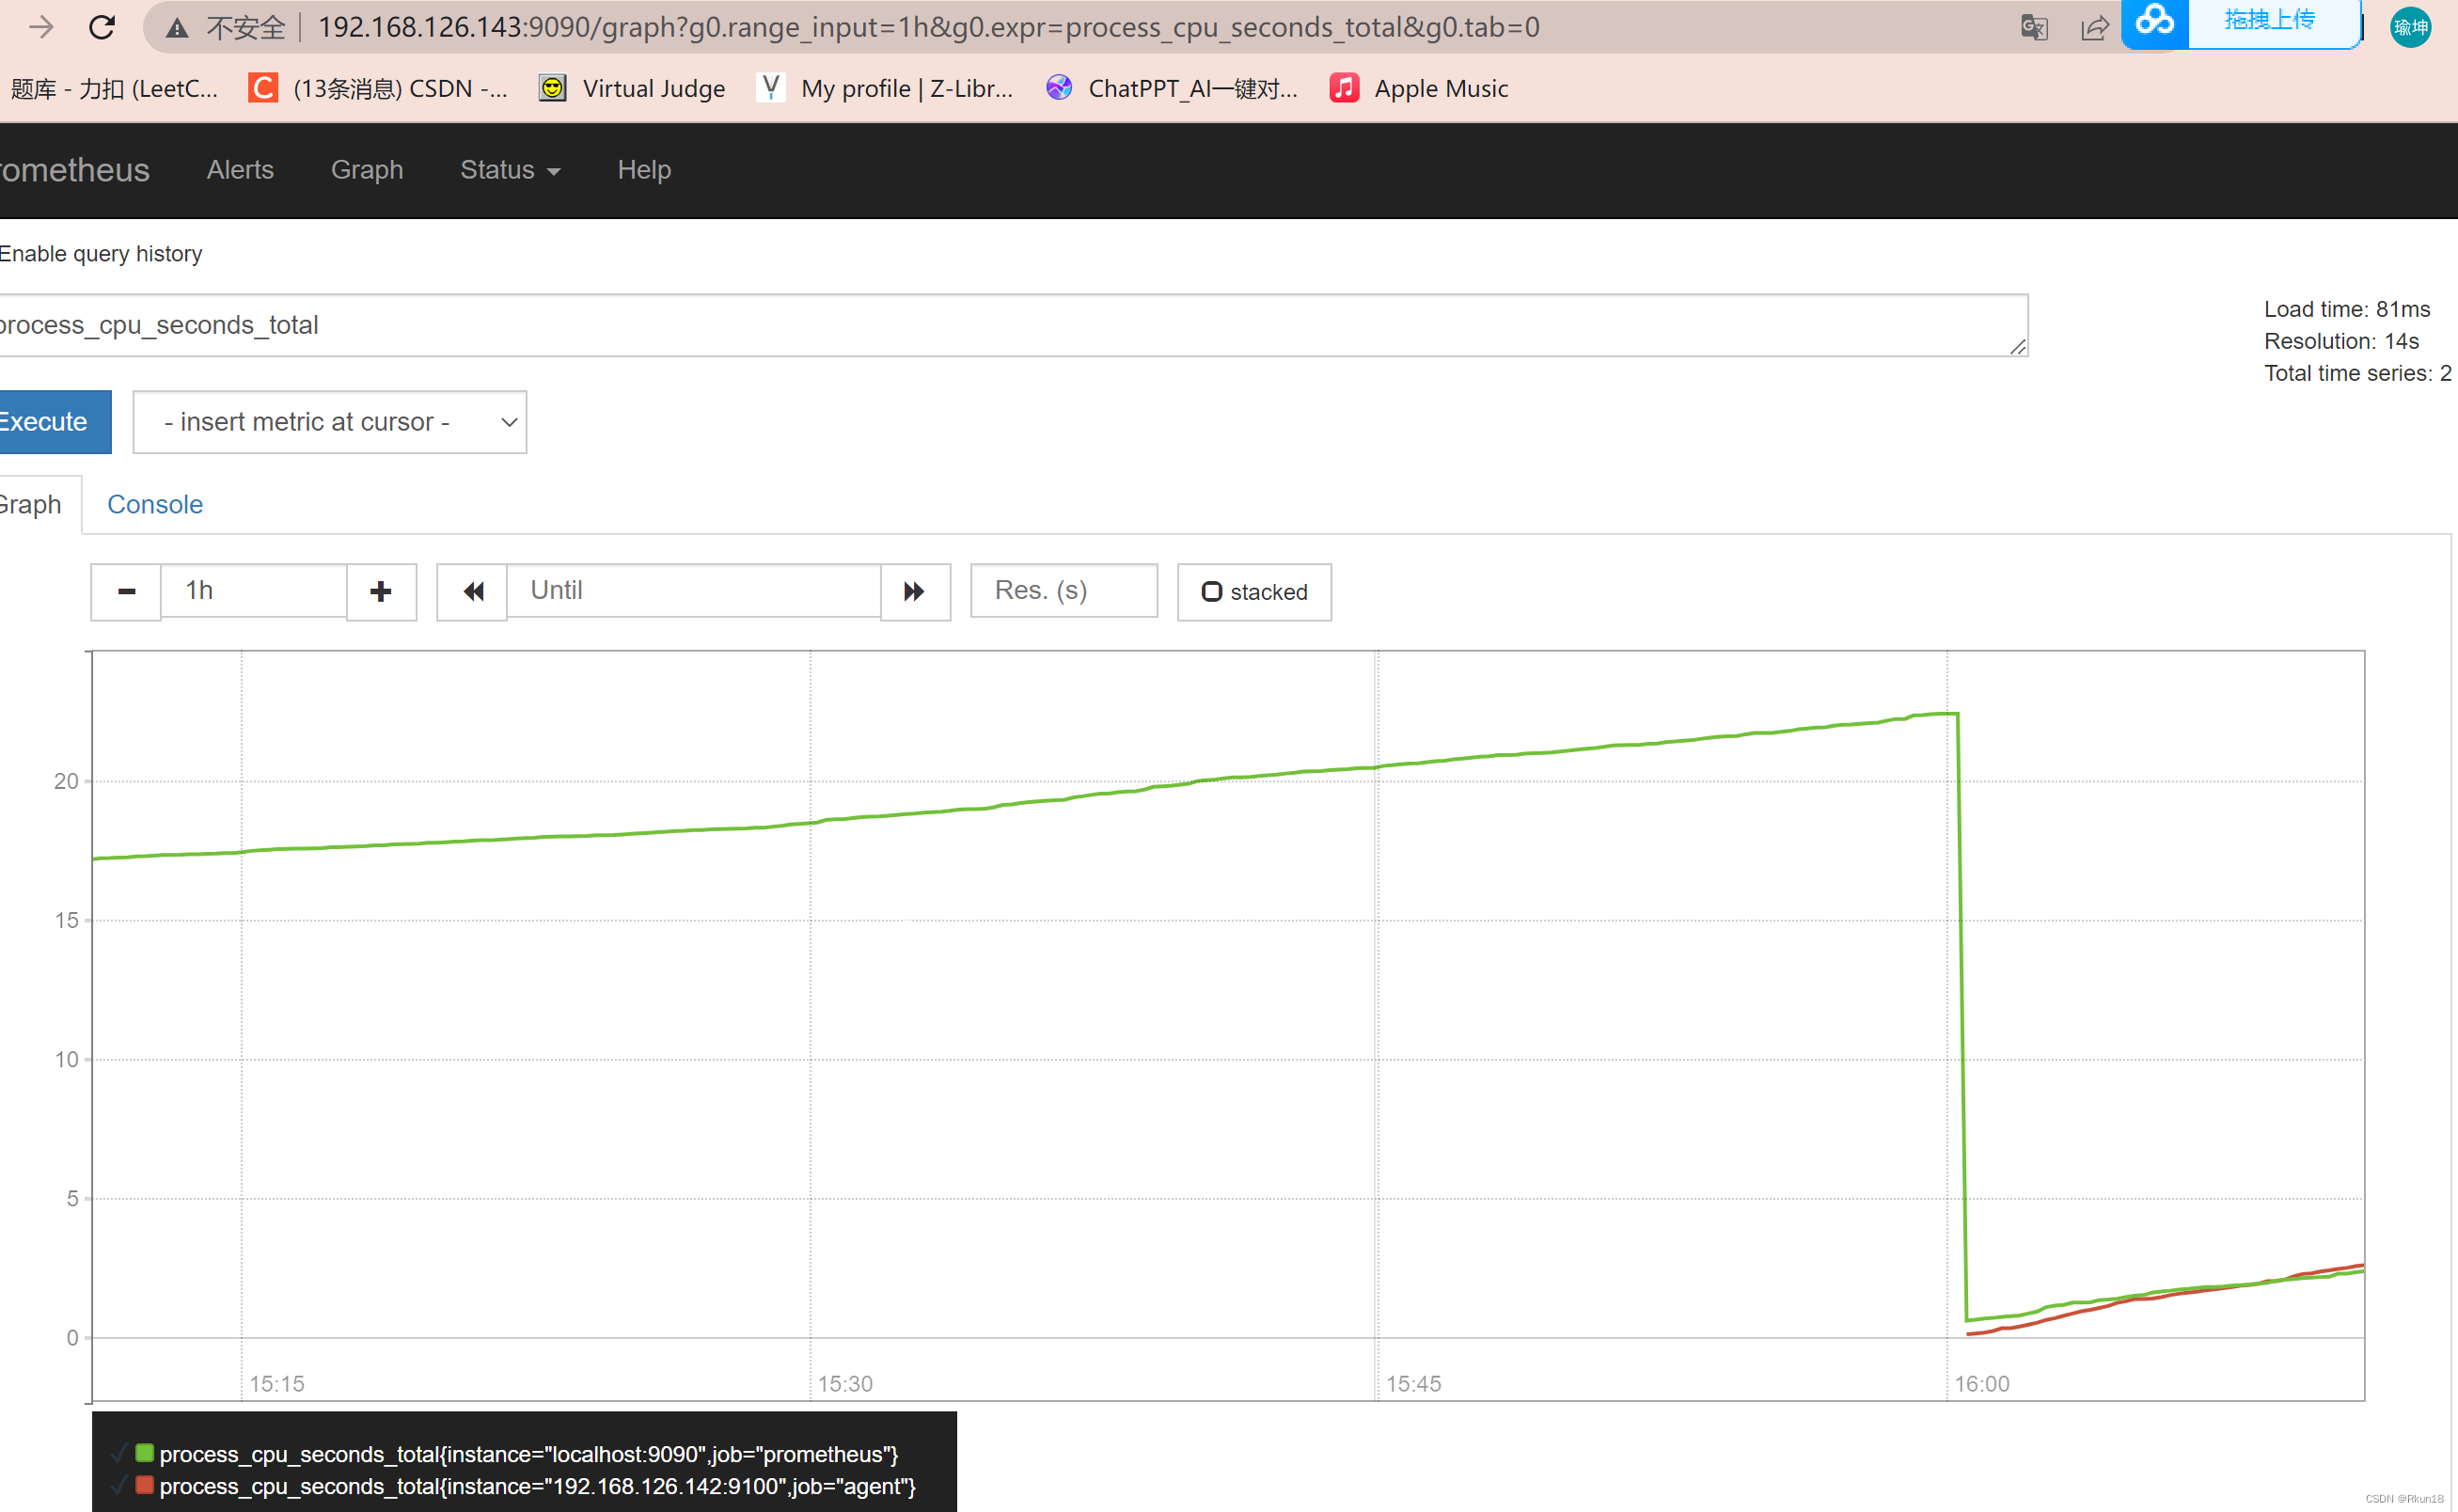This screenshot has height=1512, width=2458.
Task: Click the green swatch for localhost:9090 series
Action: pos(144,1453)
